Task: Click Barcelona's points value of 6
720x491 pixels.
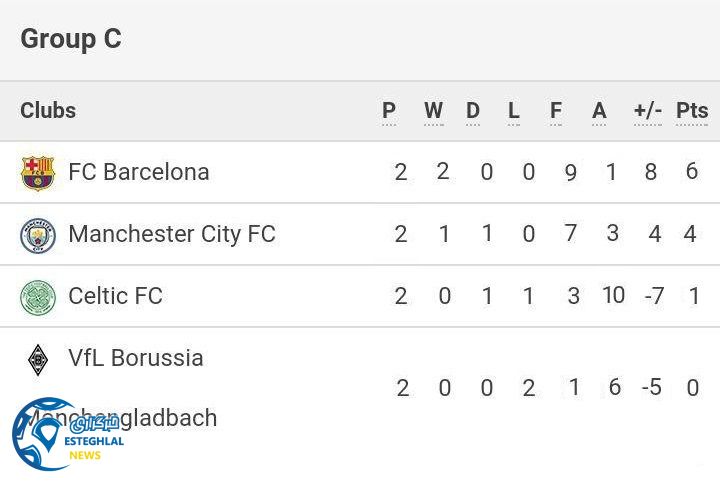Action: click(x=692, y=171)
